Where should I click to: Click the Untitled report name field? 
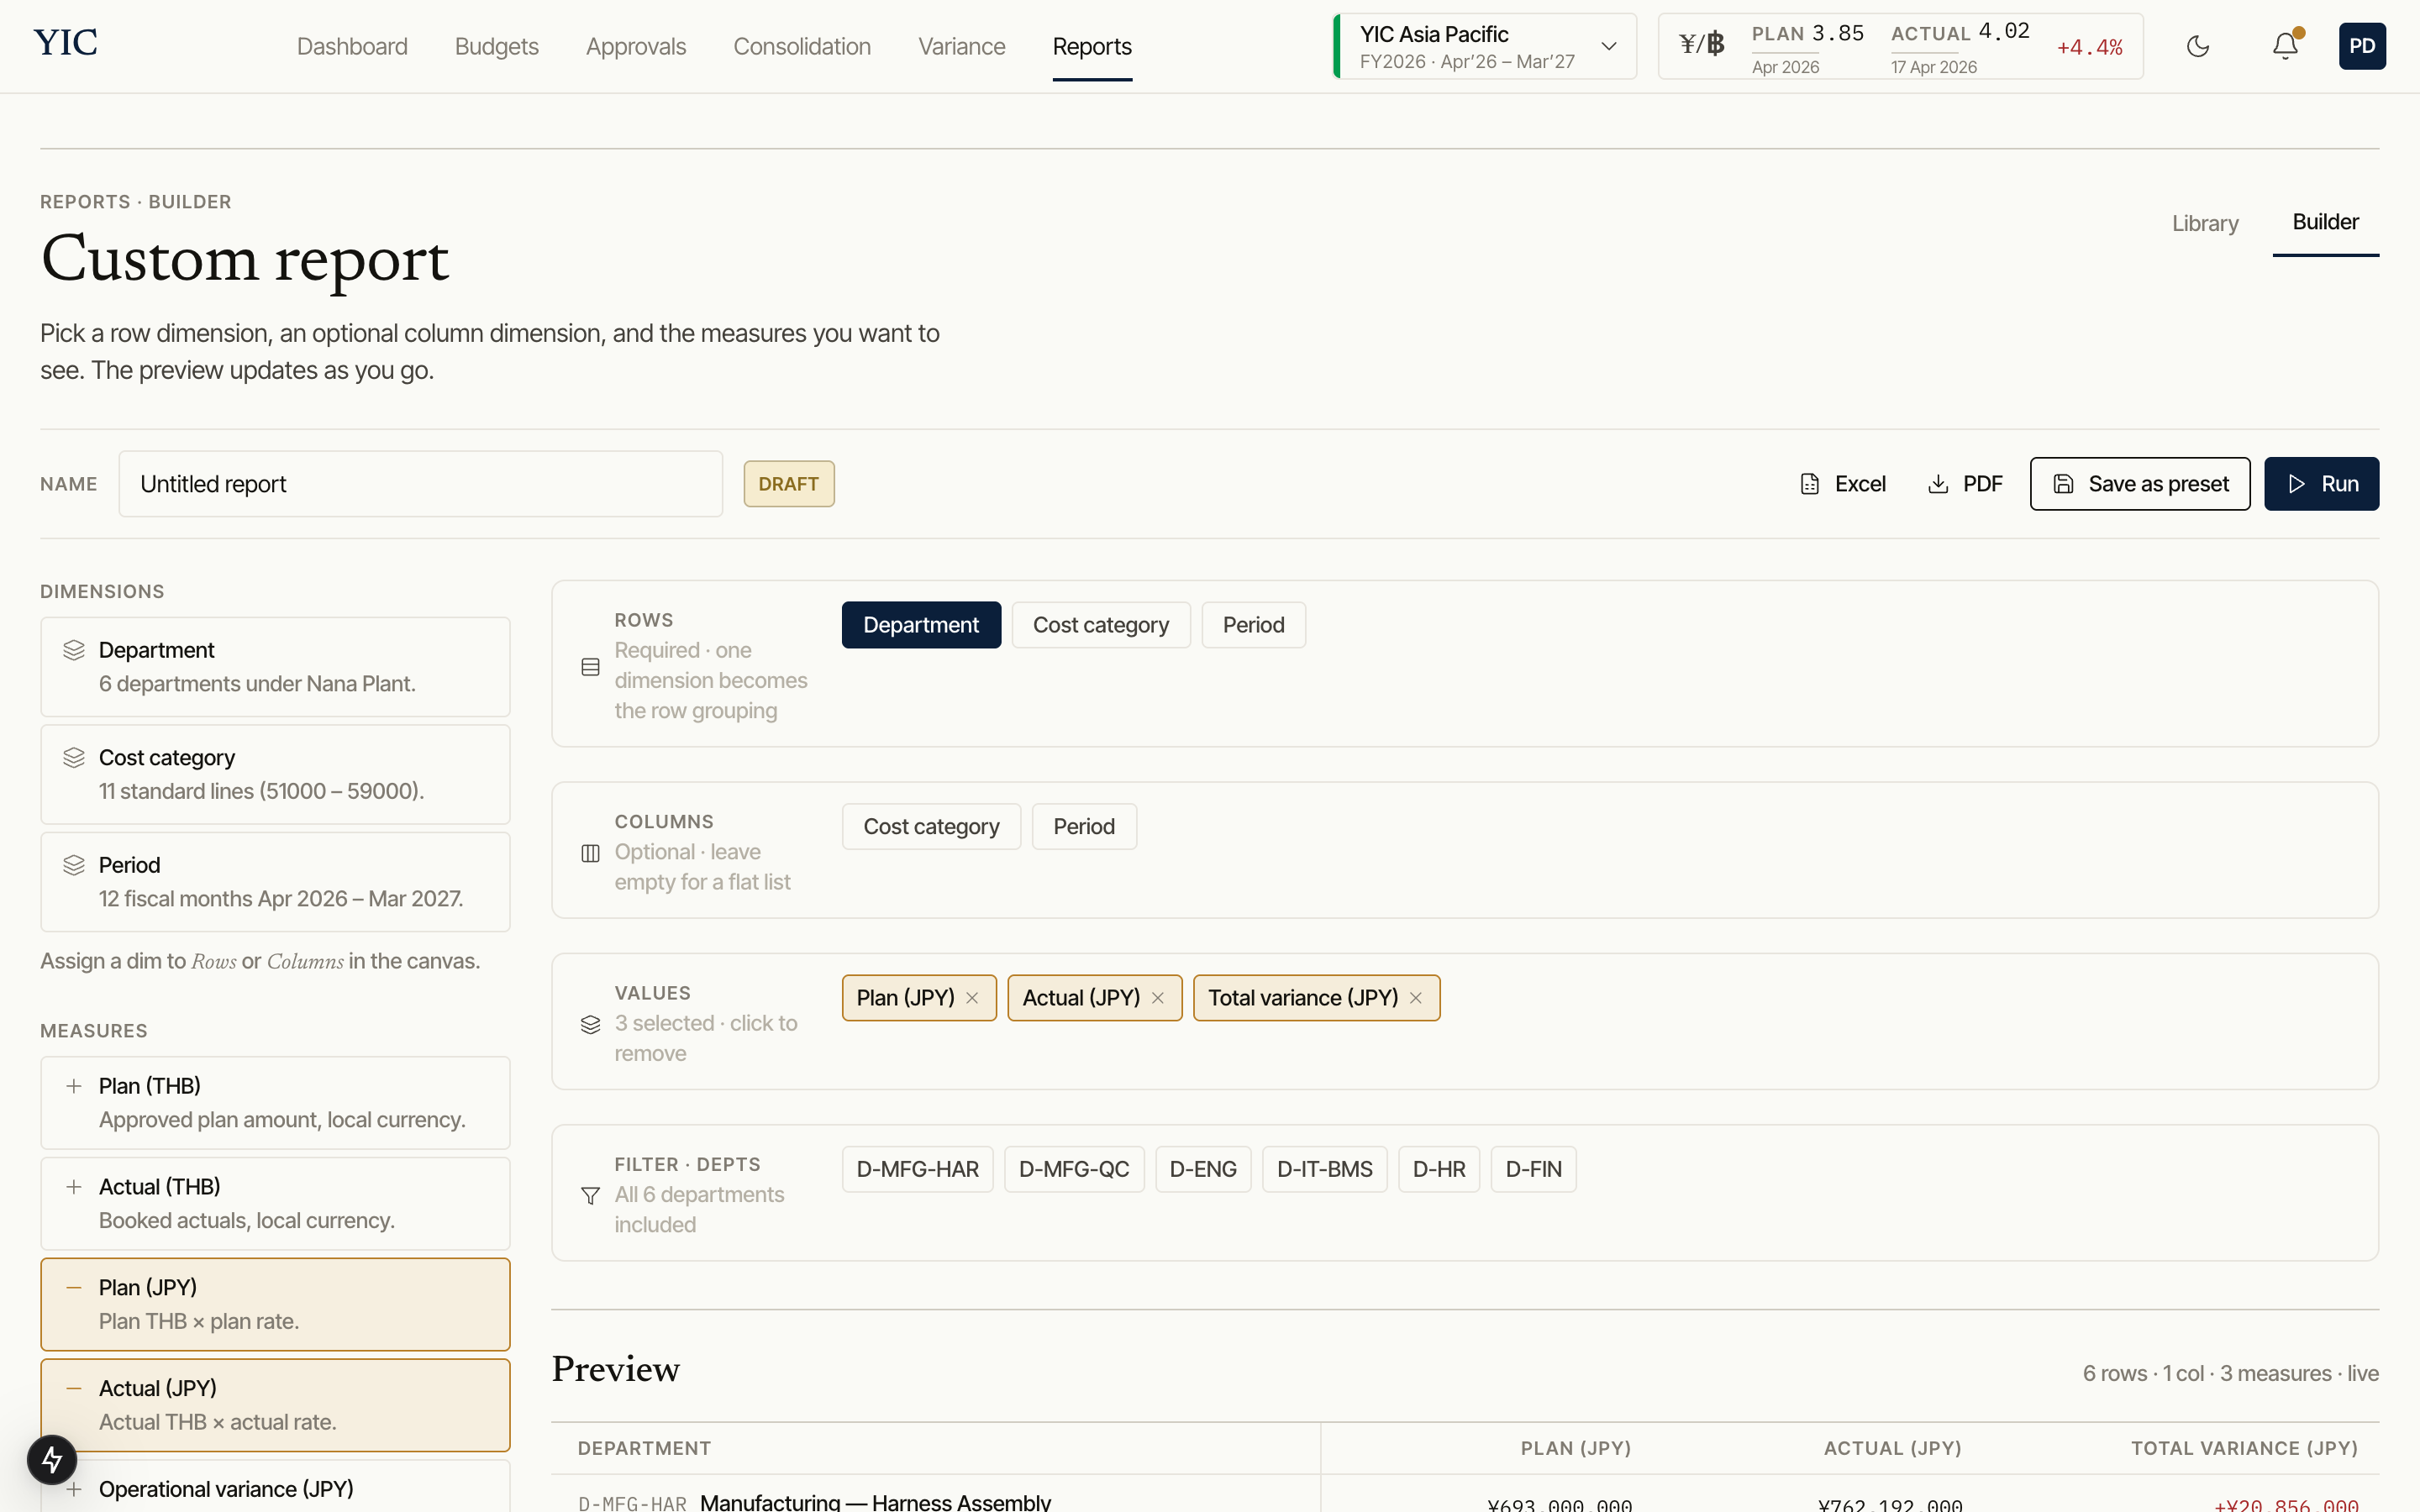420,483
